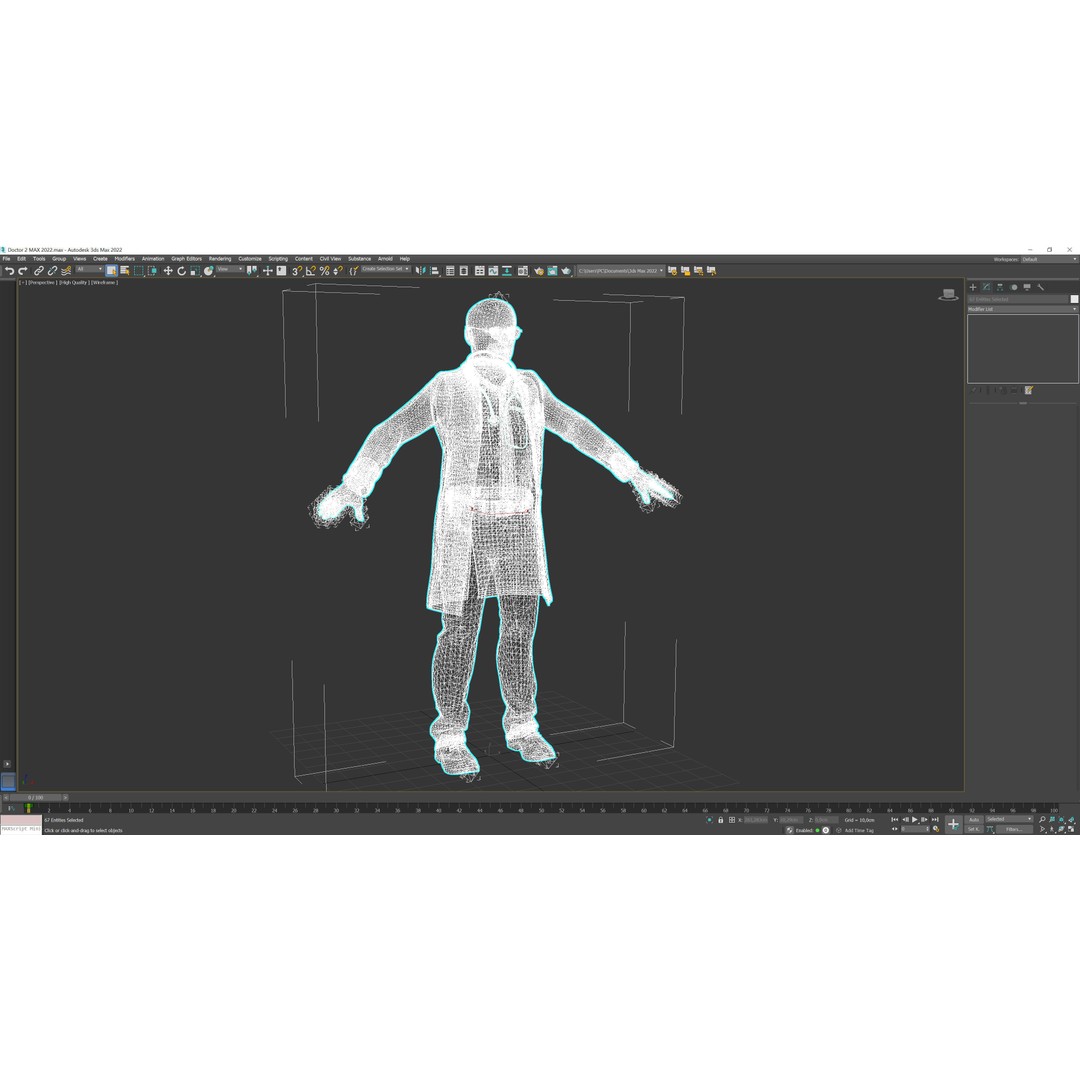This screenshot has height=1080, width=1080.
Task: Activate the Select and Scale tool
Action: [x=195, y=271]
